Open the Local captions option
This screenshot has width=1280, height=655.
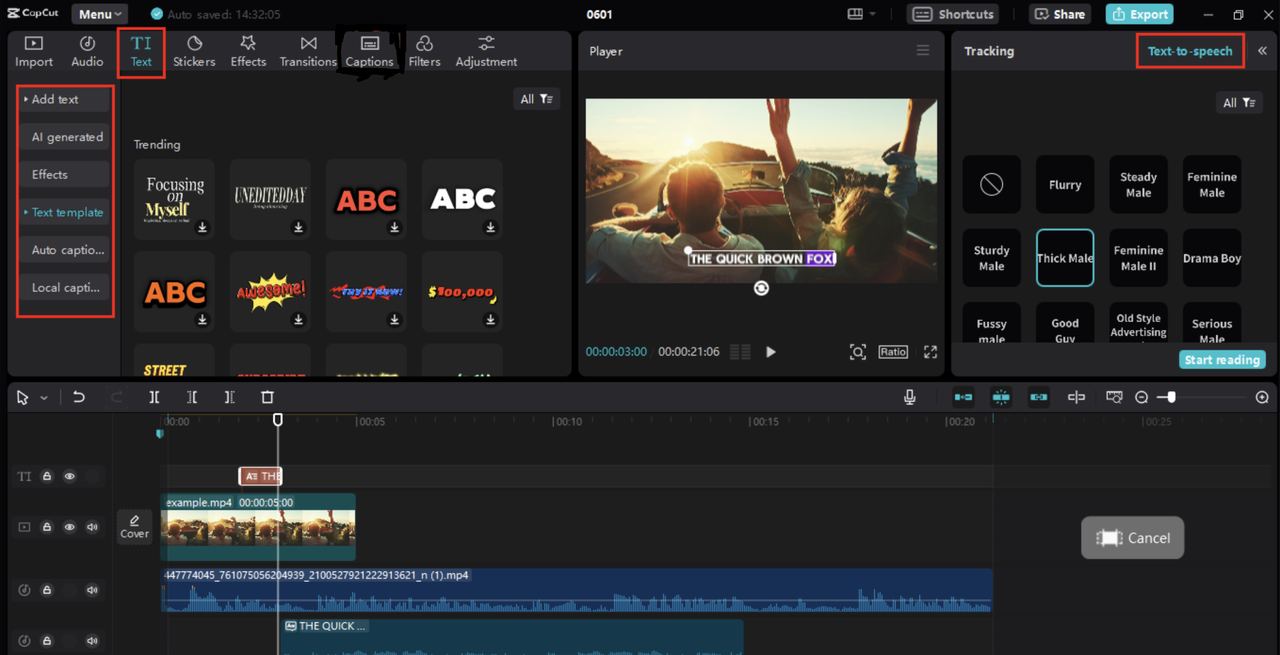click(x=66, y=287)
